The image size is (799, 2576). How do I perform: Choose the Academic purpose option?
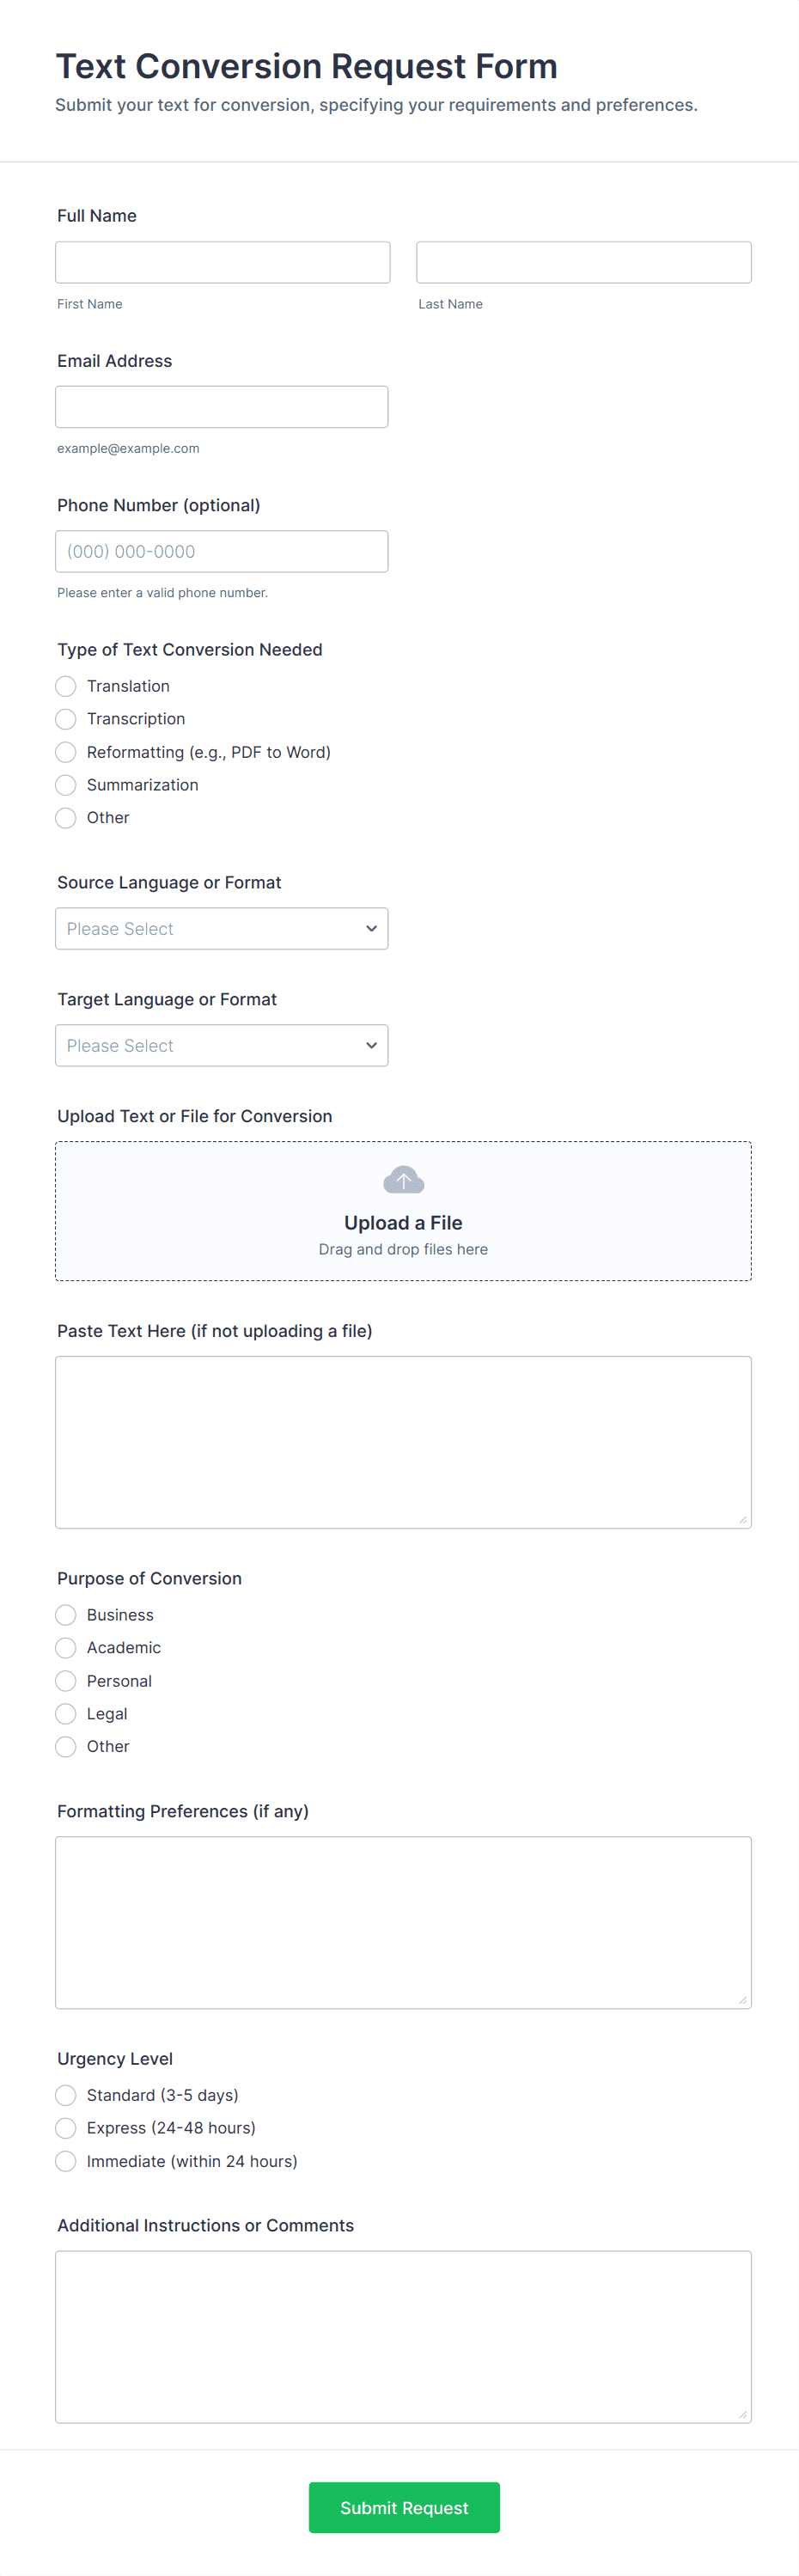[66, 1648]
